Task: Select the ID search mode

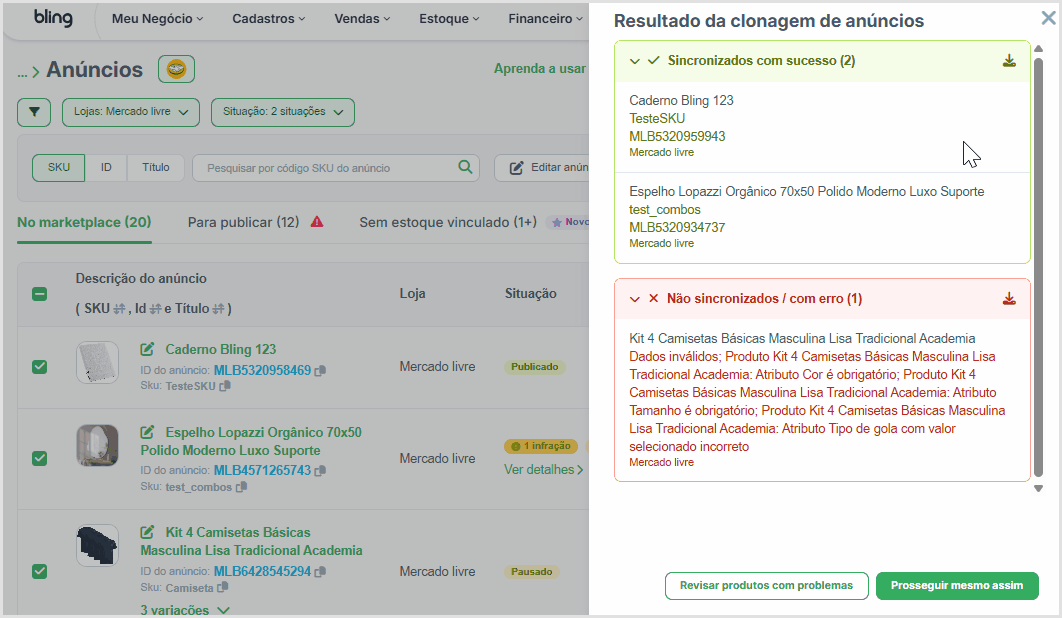Action: pos(106,167)
